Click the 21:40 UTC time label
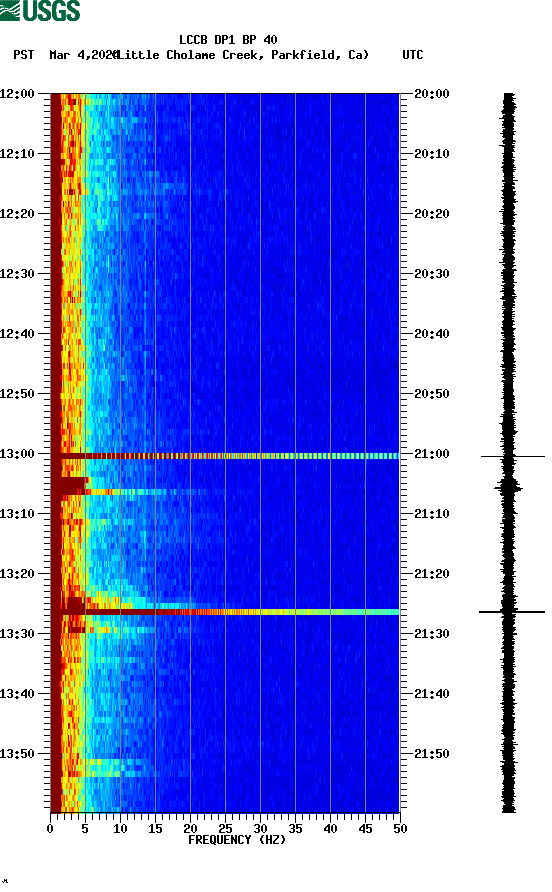 tap(432, 693)
